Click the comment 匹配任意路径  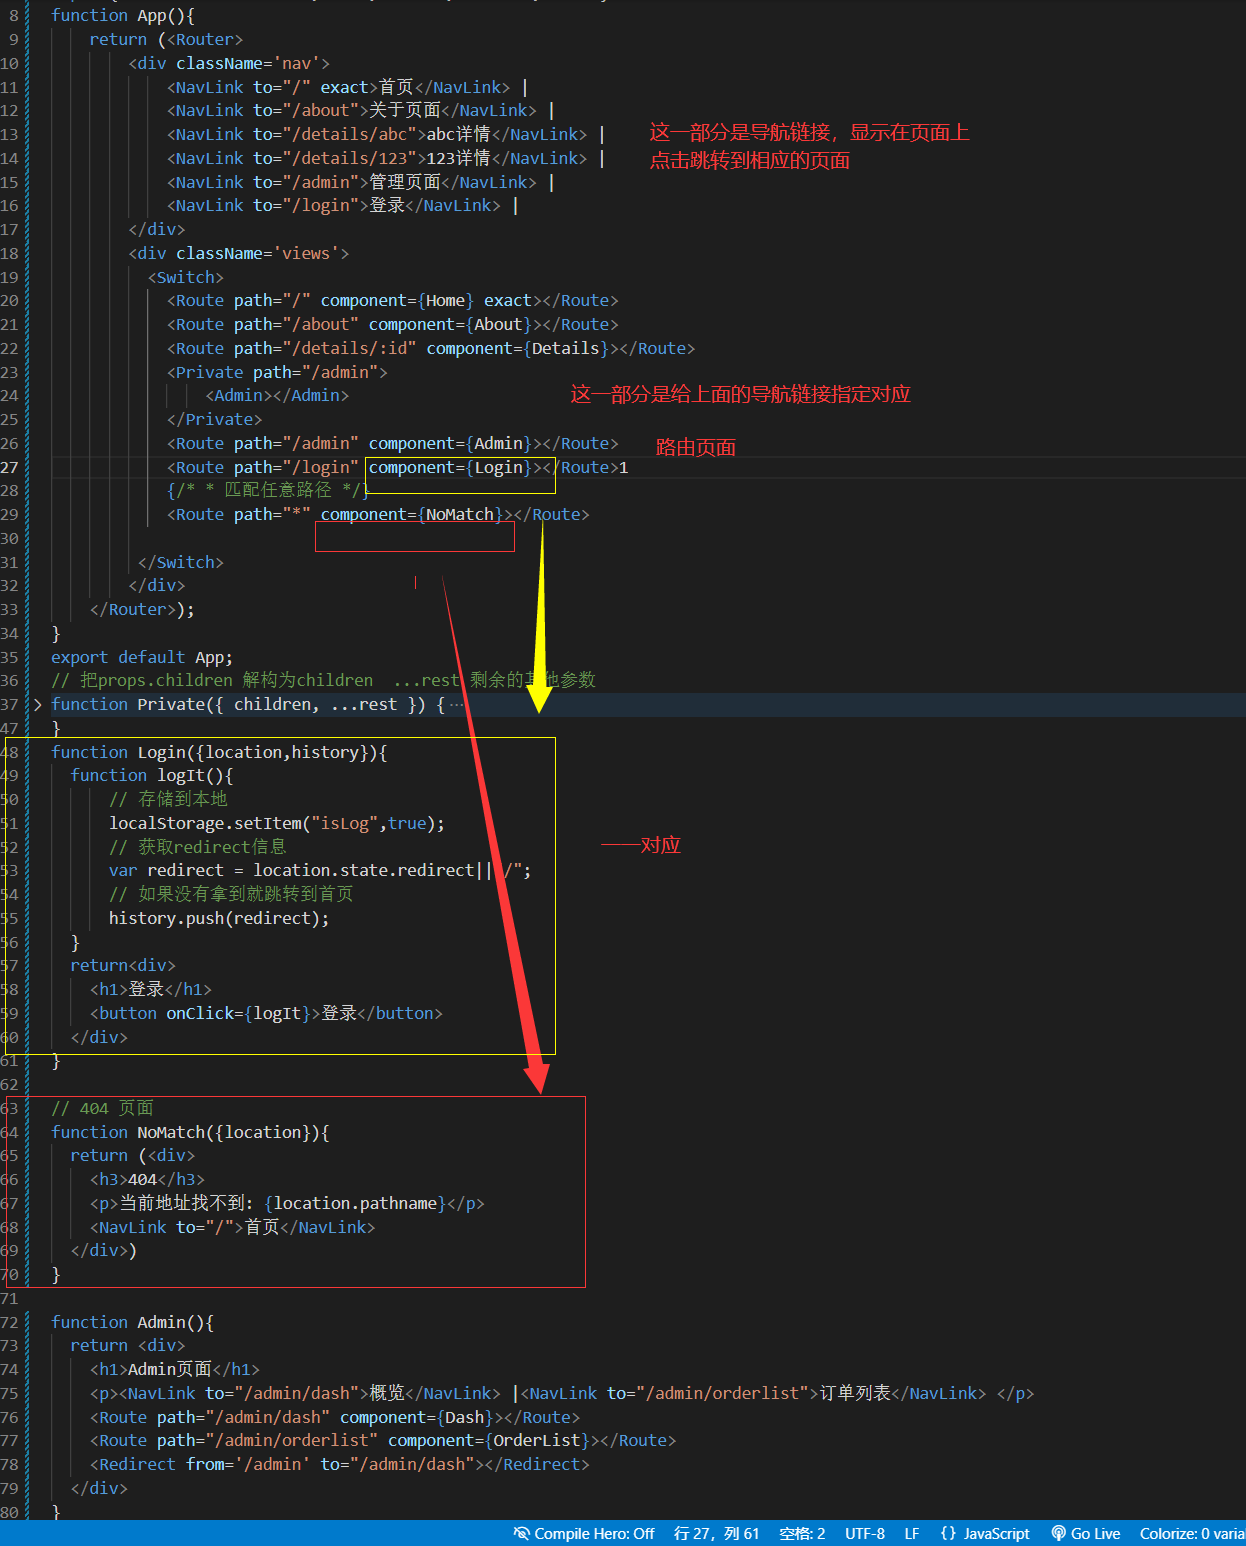[267, 490]
